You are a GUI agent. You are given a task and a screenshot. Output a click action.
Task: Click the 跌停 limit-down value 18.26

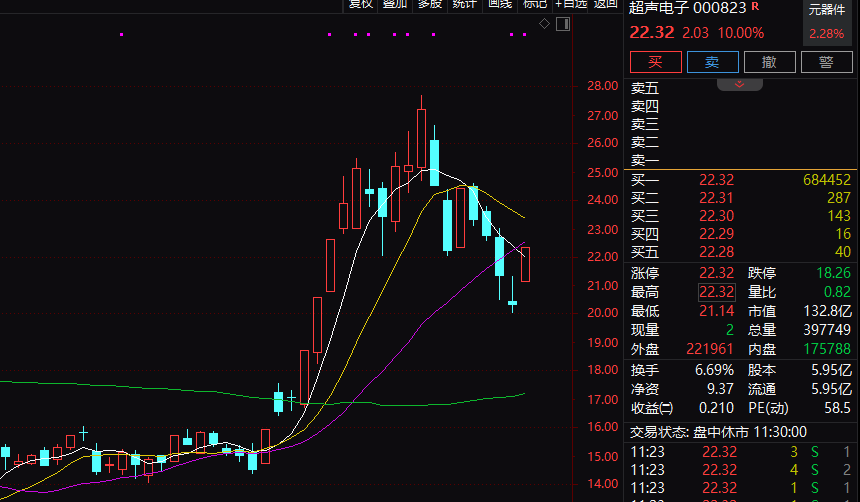[833, 273]
